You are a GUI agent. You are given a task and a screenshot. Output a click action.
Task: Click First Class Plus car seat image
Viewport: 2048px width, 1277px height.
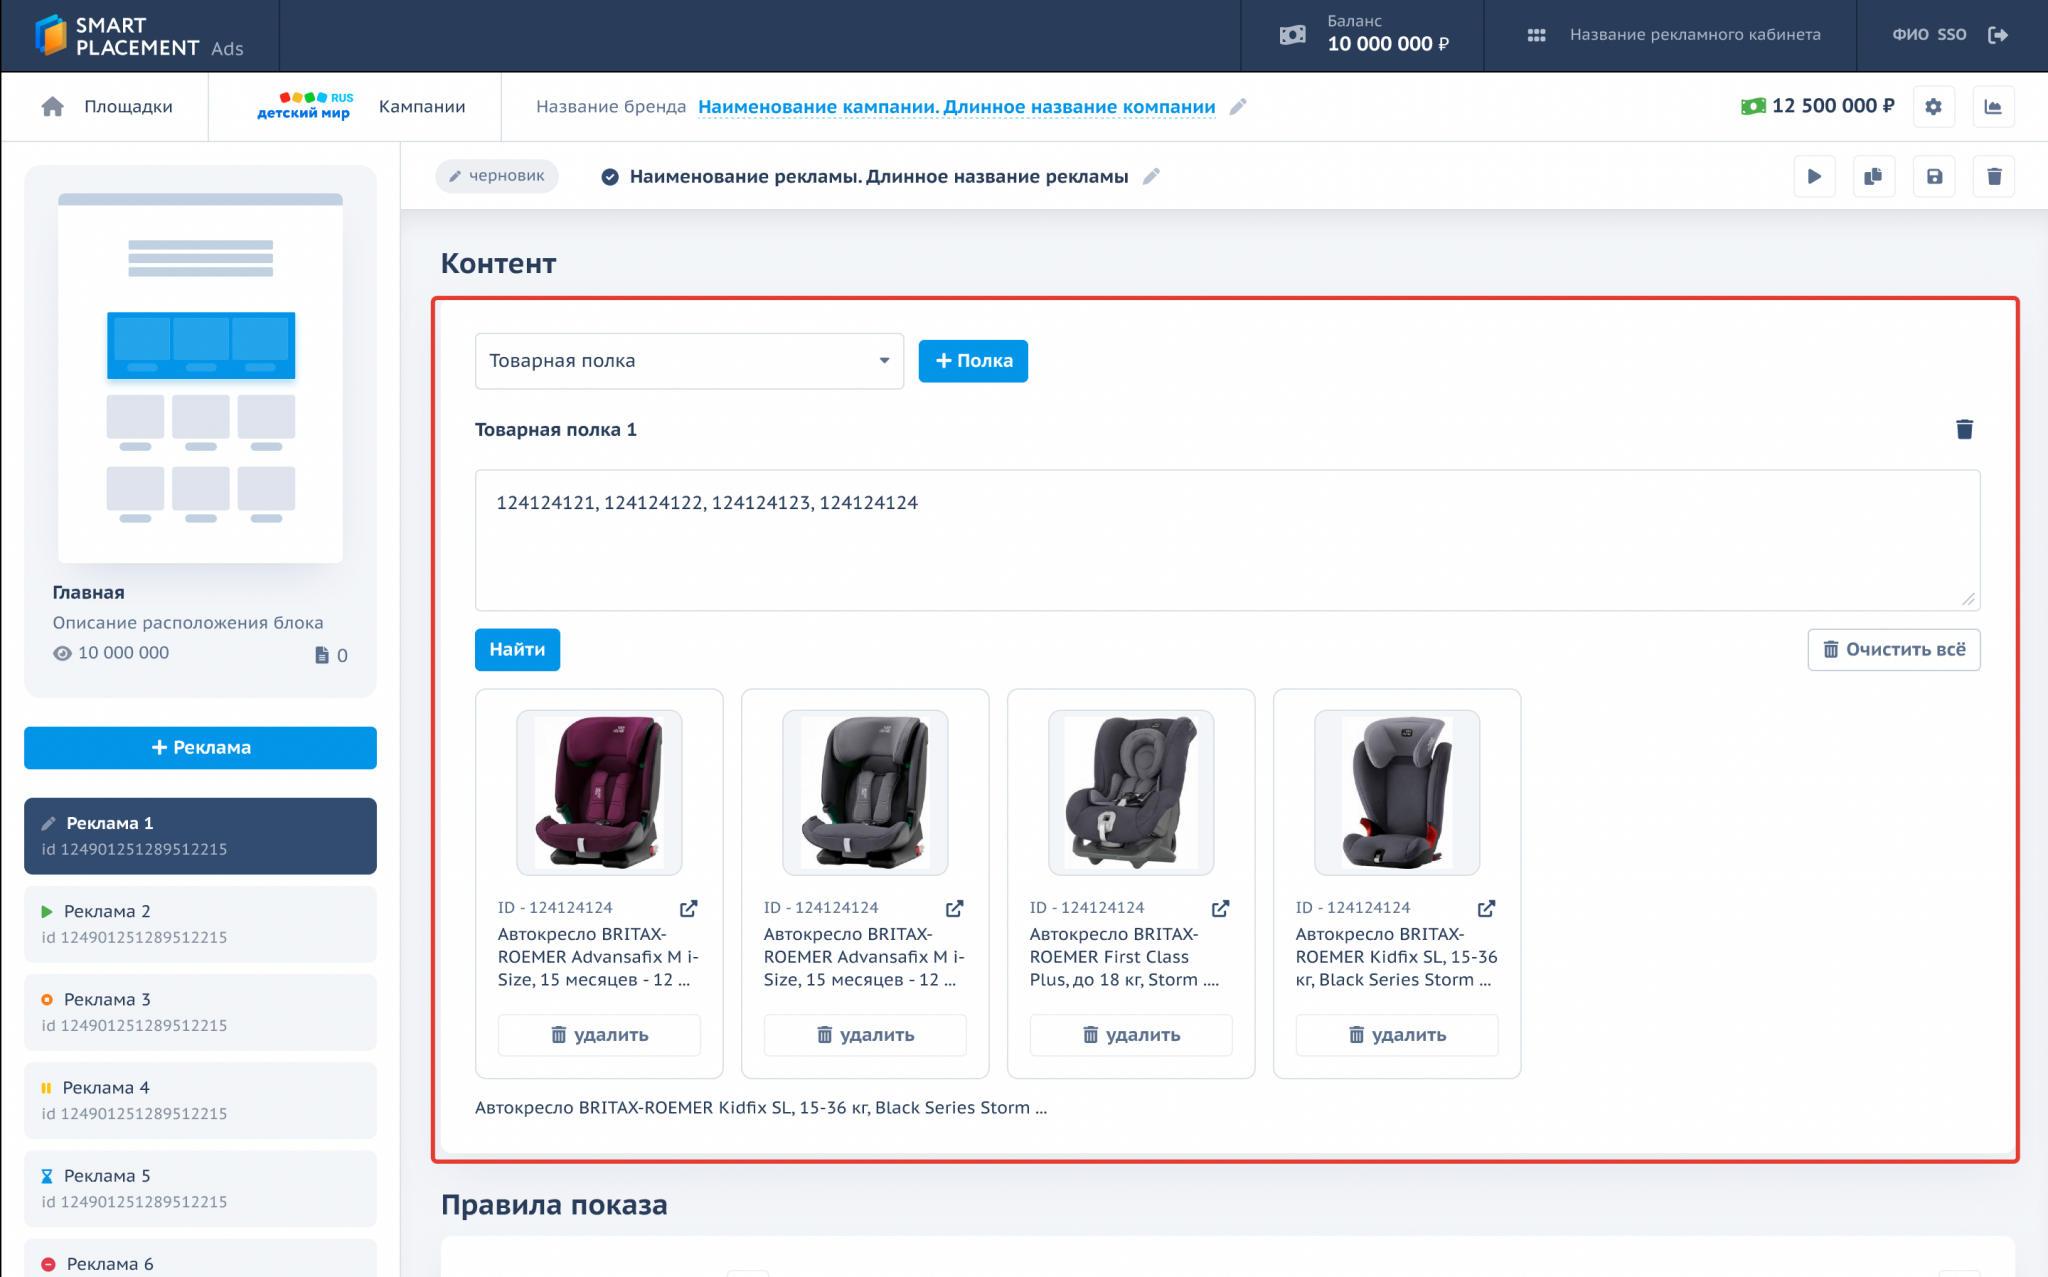[1131, 792]
